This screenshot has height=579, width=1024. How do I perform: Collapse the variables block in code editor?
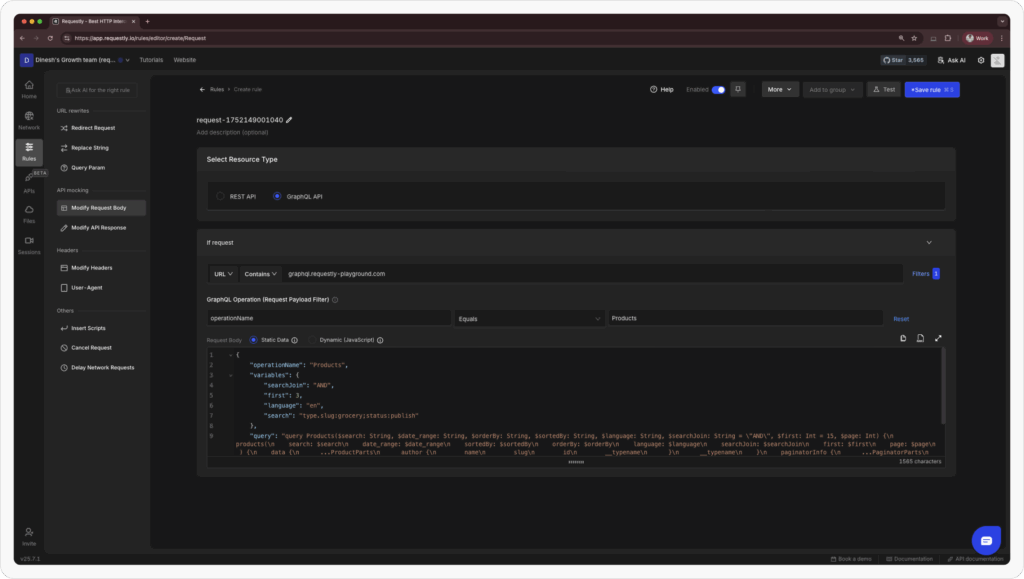(231, 375)
